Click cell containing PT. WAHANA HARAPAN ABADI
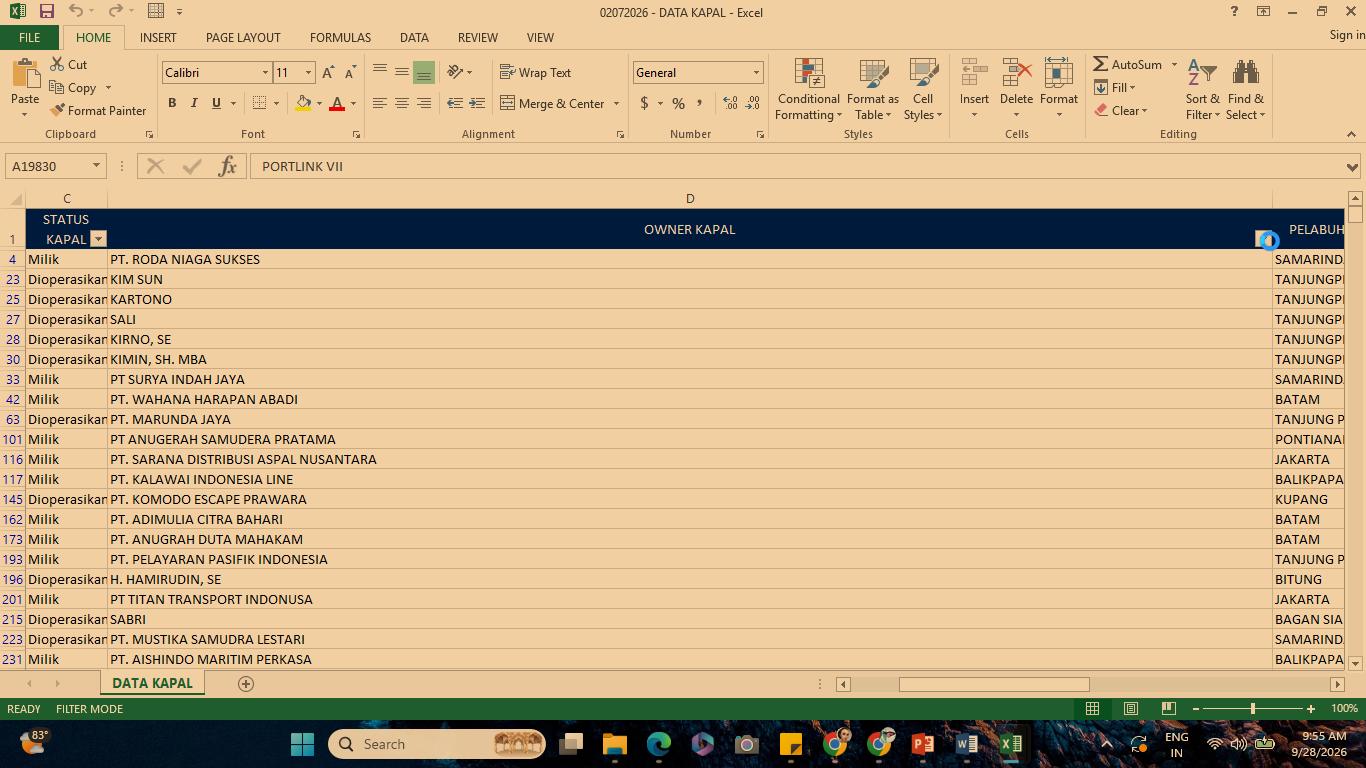This screenshot has height=768, width=1366. point(689,399)
